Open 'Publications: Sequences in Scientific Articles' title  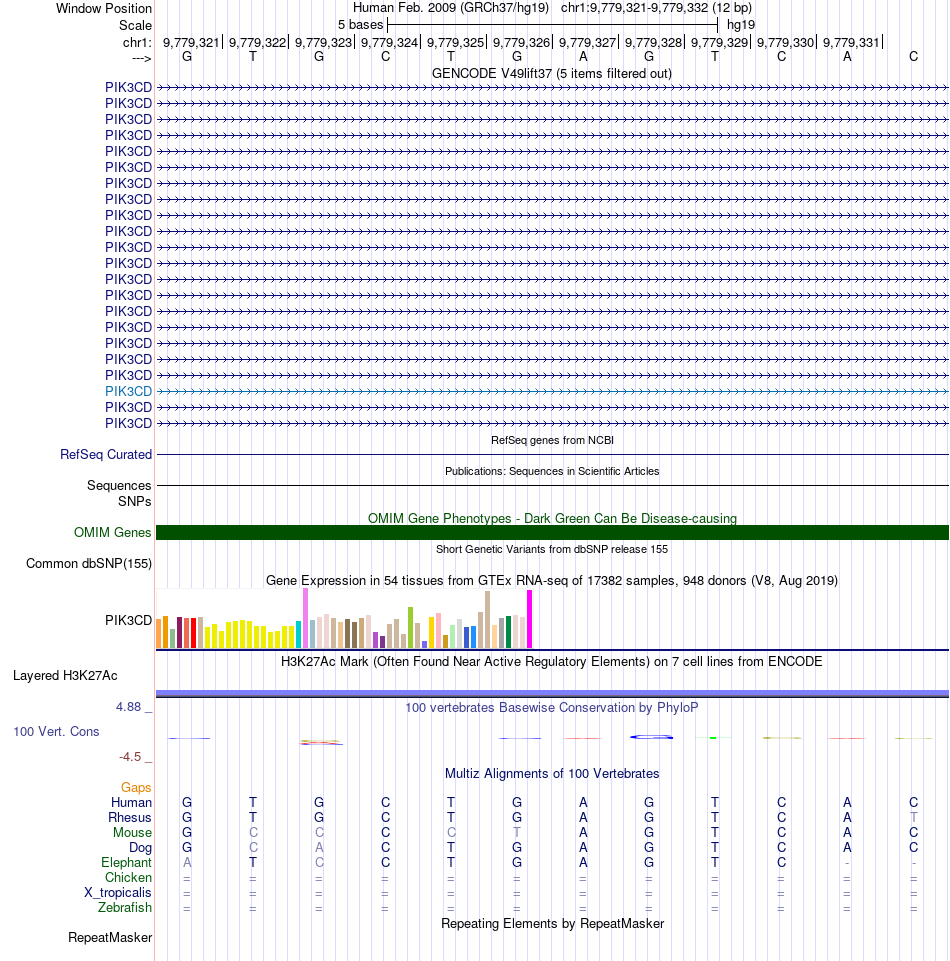(x=552, y=471)
